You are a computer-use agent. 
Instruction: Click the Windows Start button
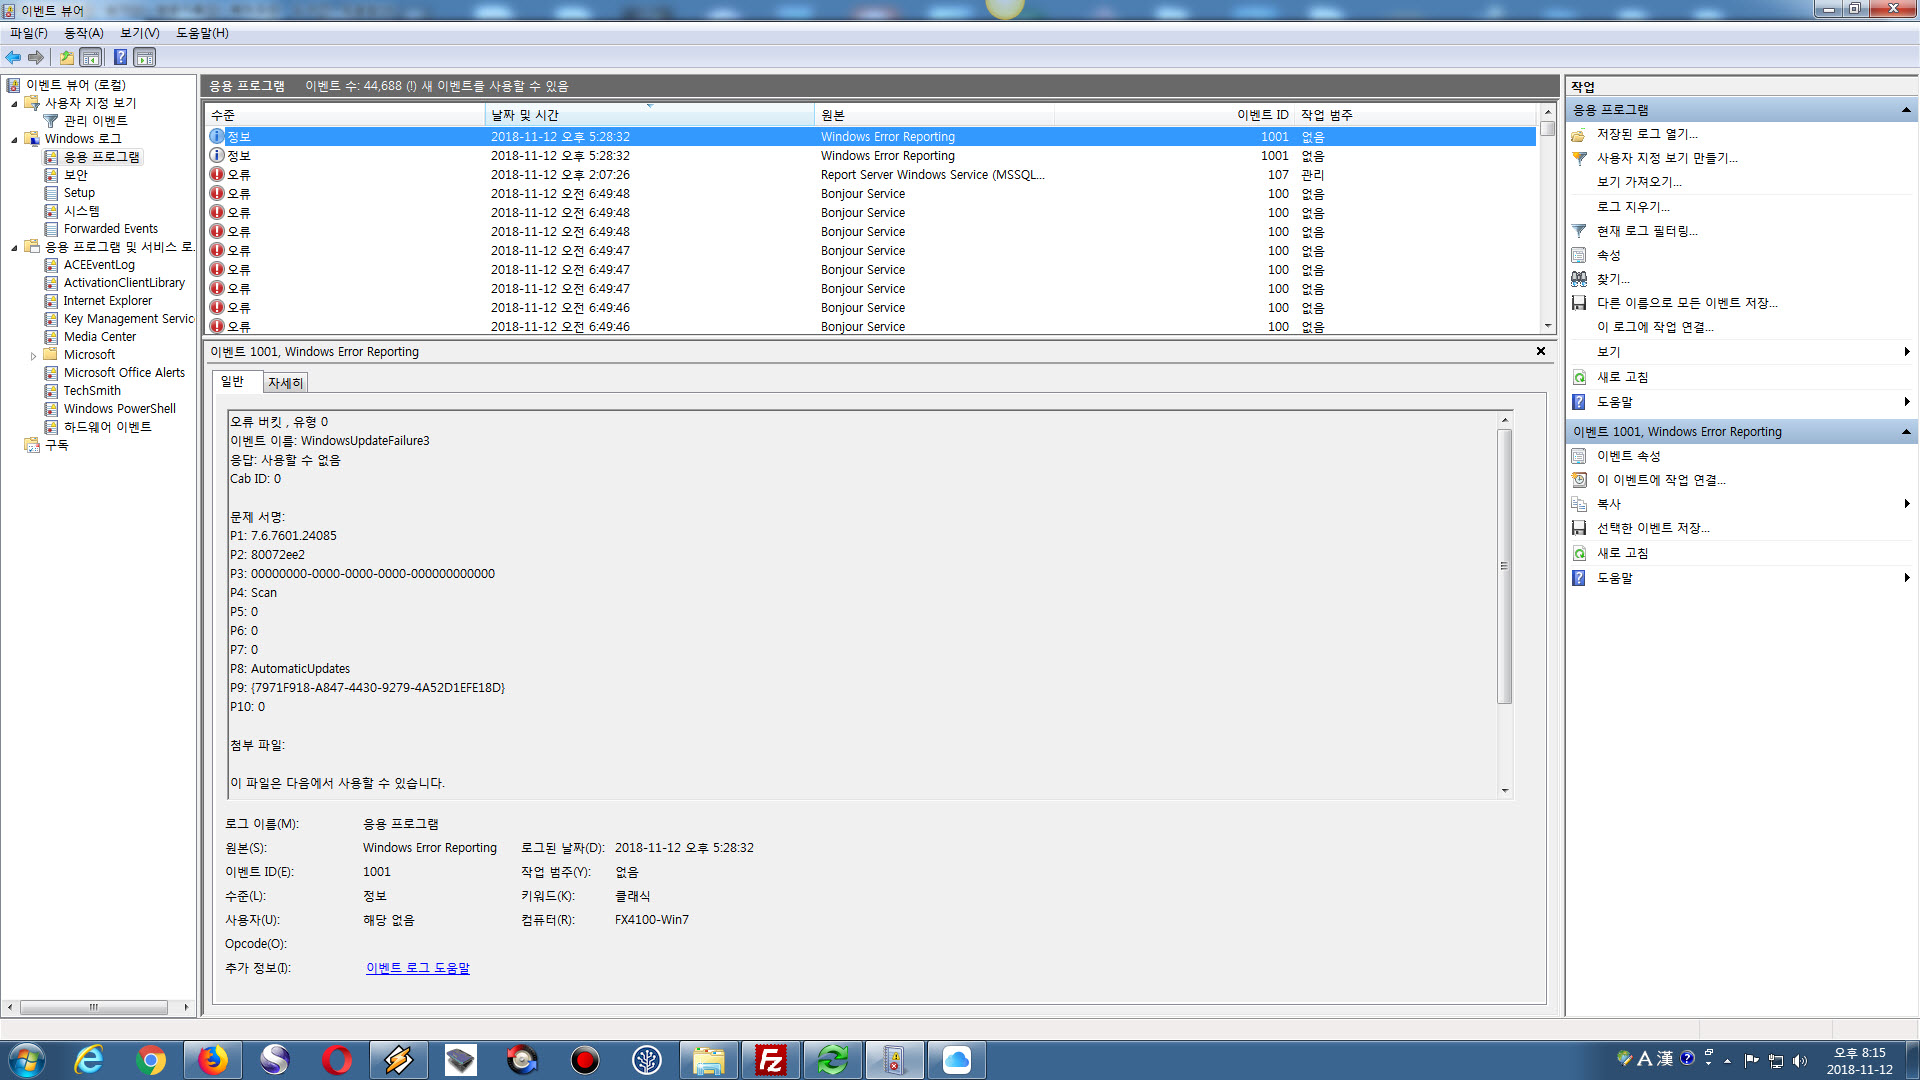(x=27, y=1060)
